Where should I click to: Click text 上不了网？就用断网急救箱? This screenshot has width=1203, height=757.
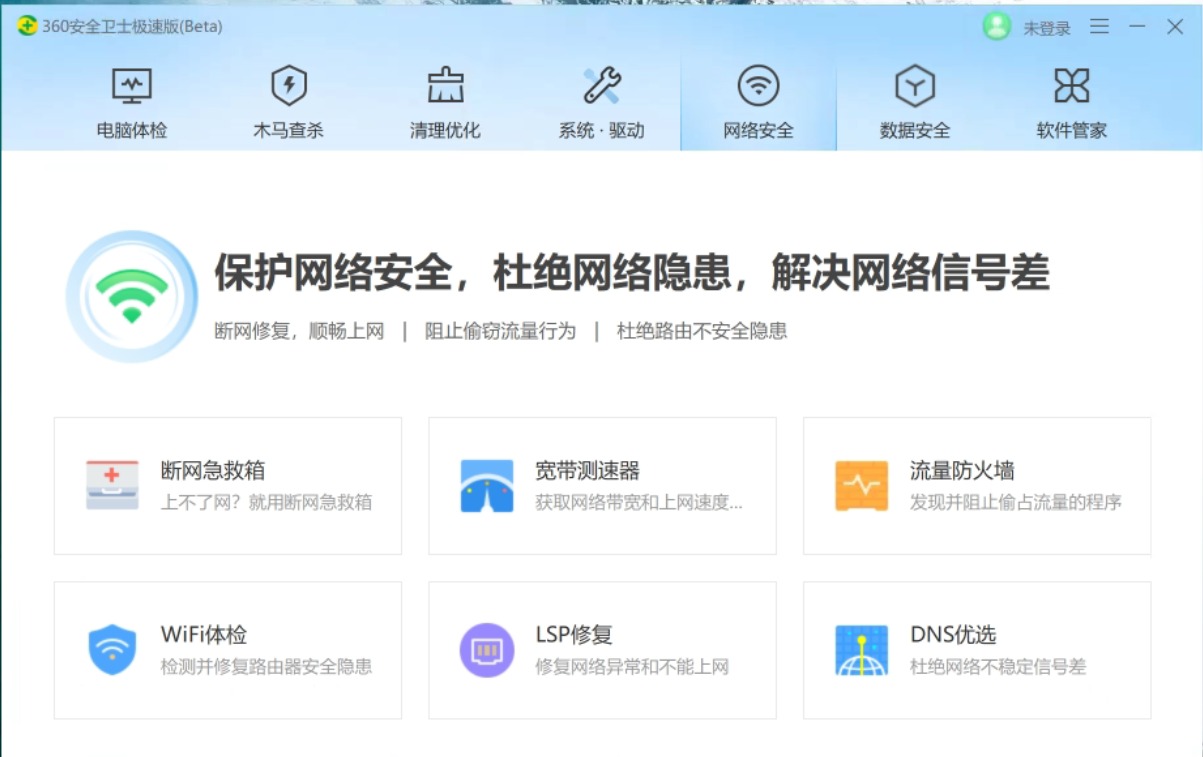click(x=266, y=502)
